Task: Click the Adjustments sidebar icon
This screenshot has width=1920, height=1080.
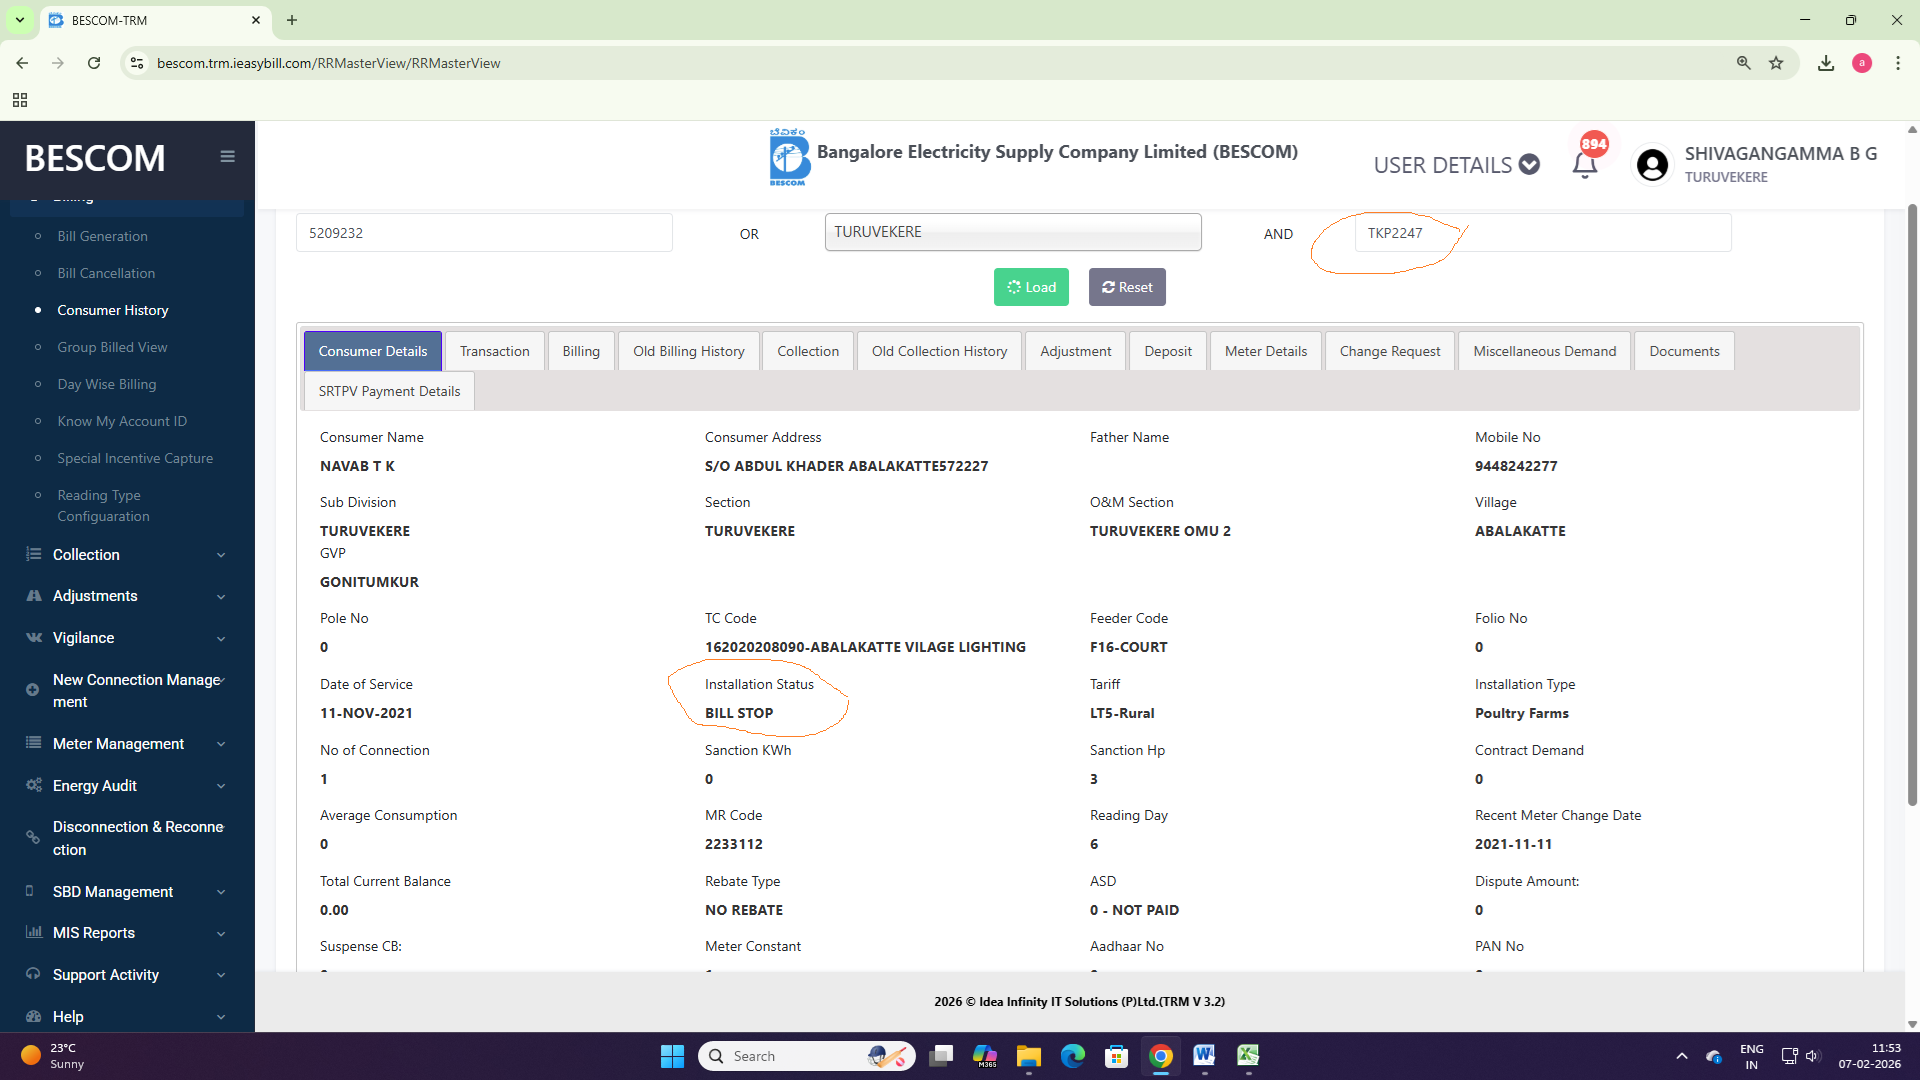Action: [x=33, y=596]
